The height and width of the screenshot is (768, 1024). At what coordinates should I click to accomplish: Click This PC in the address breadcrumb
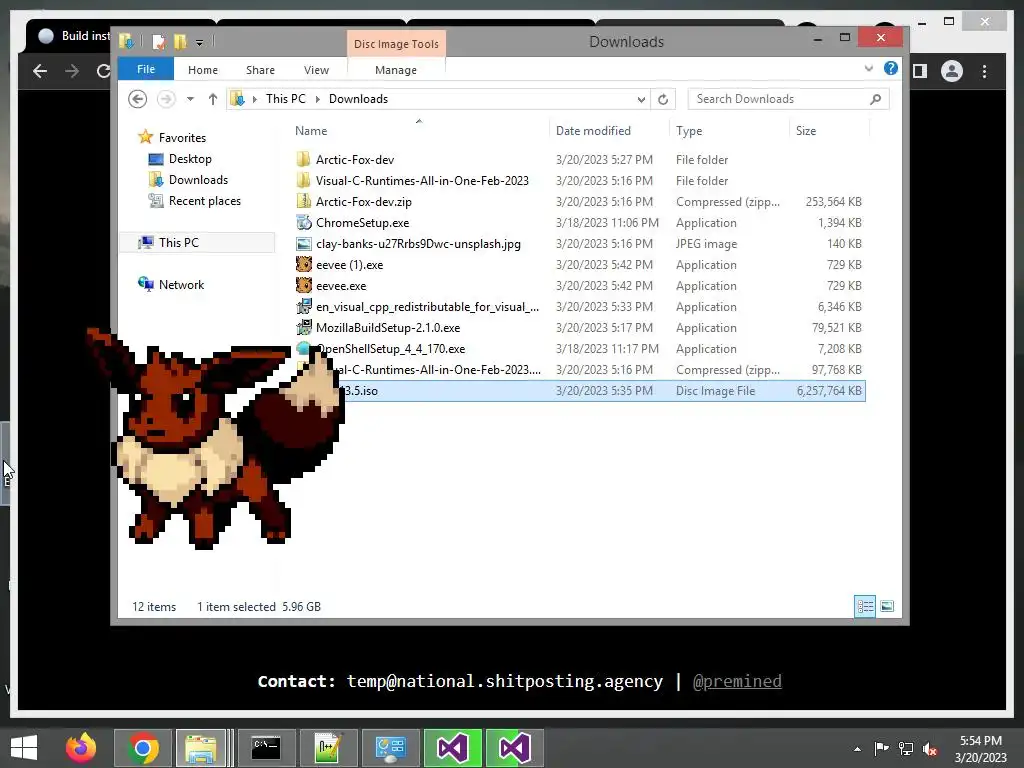point(285,99)
